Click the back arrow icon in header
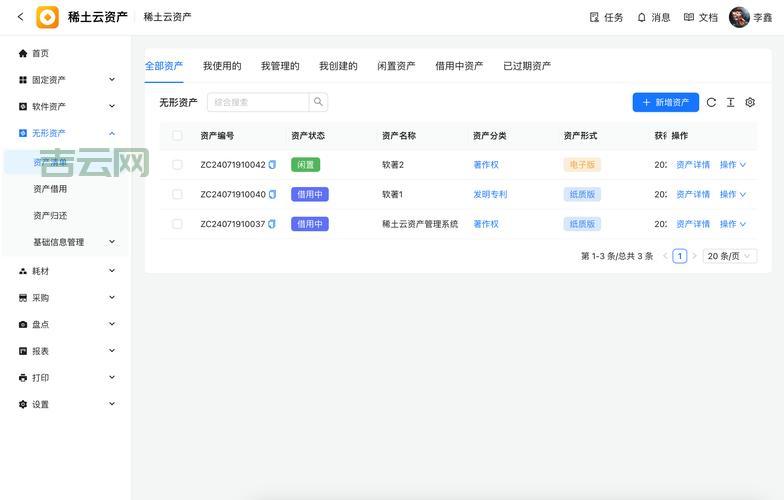This screenshot has width=784, height=500. [20, 16]
